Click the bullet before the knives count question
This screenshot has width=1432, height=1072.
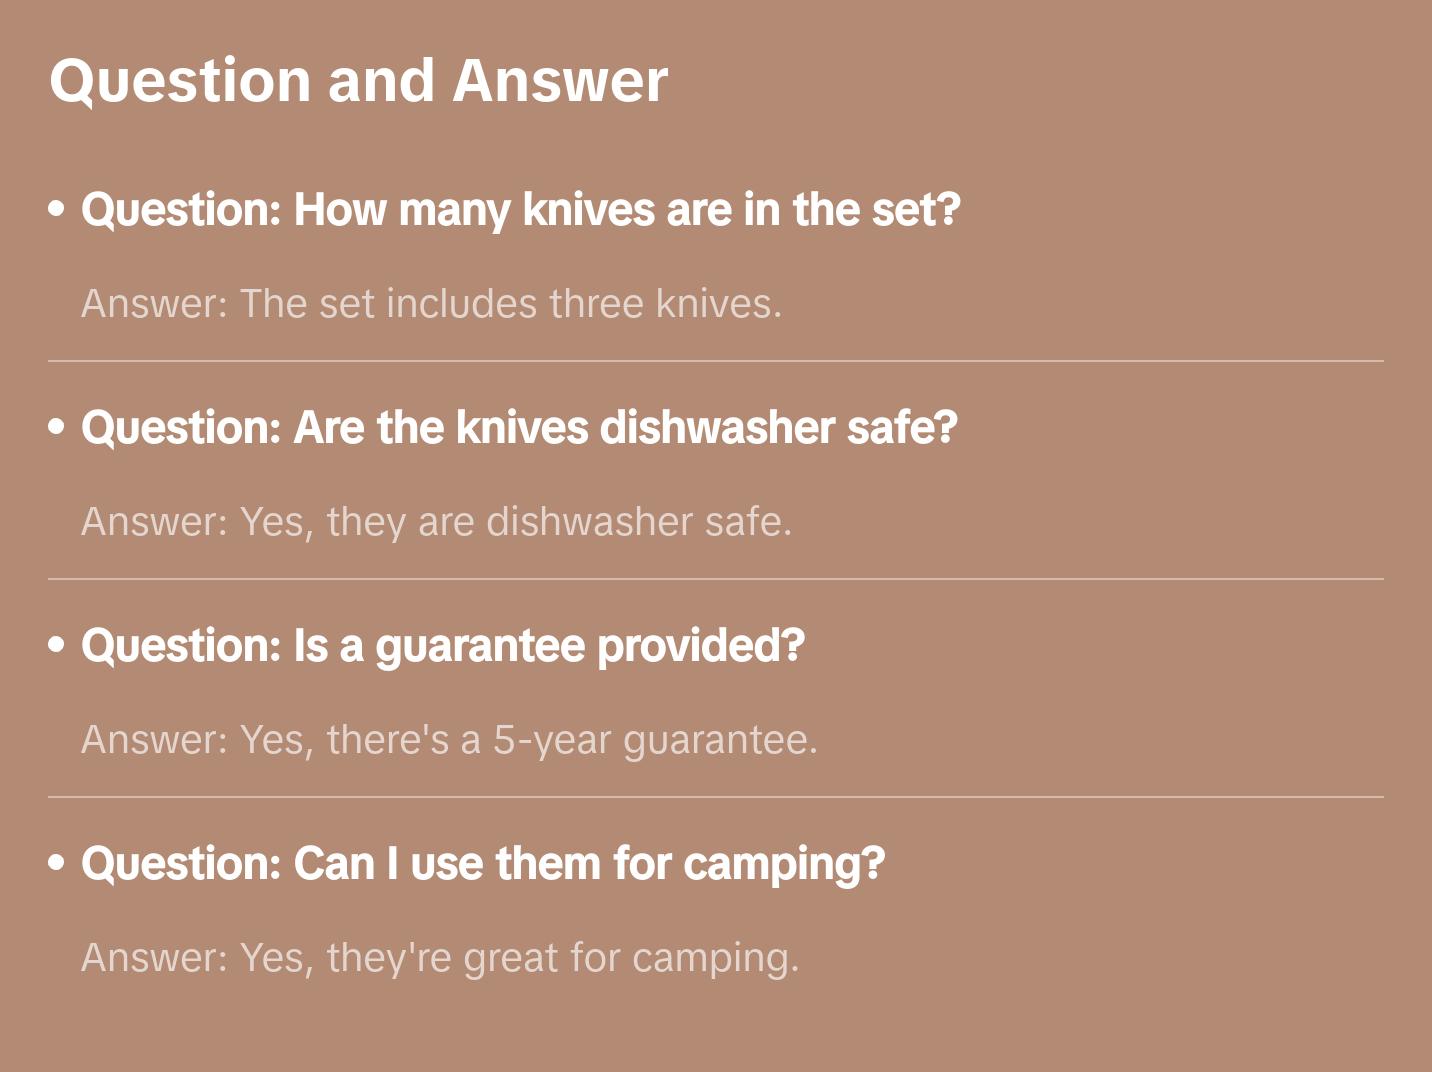point(57,210)
